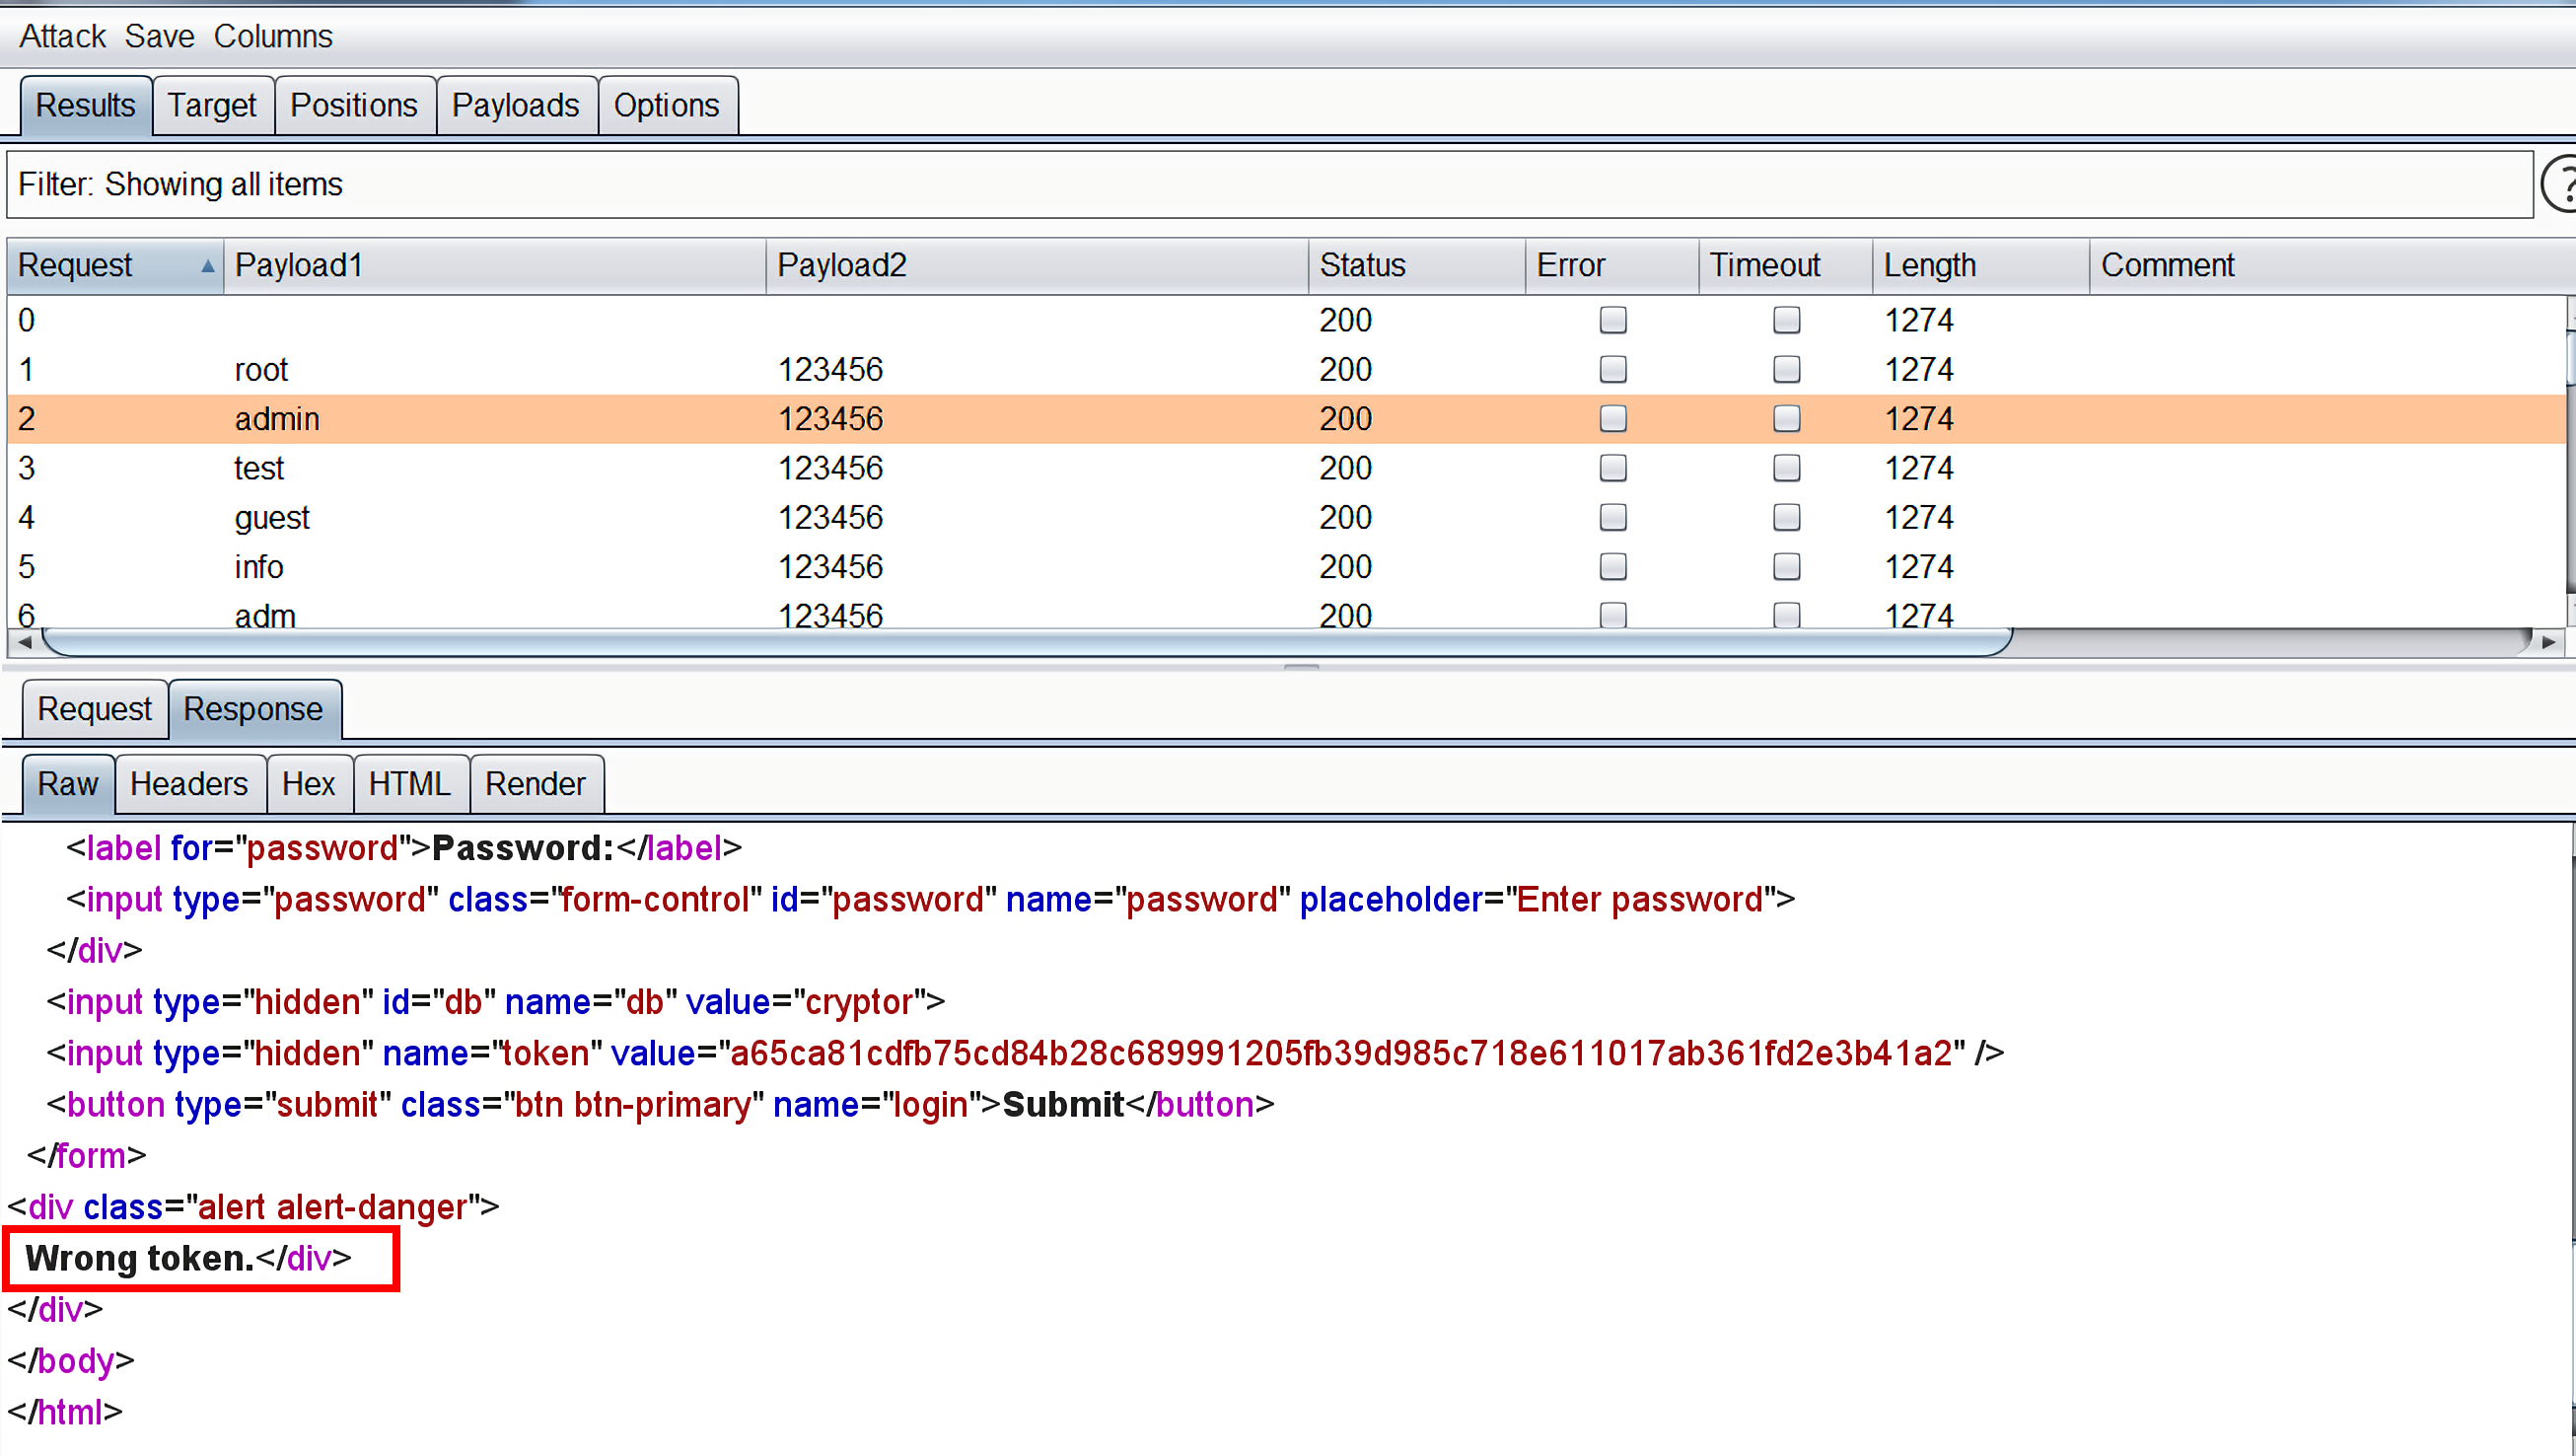Select the row with payload info
This screenshot has height=1456, width=2576.
coord(1286,566)
